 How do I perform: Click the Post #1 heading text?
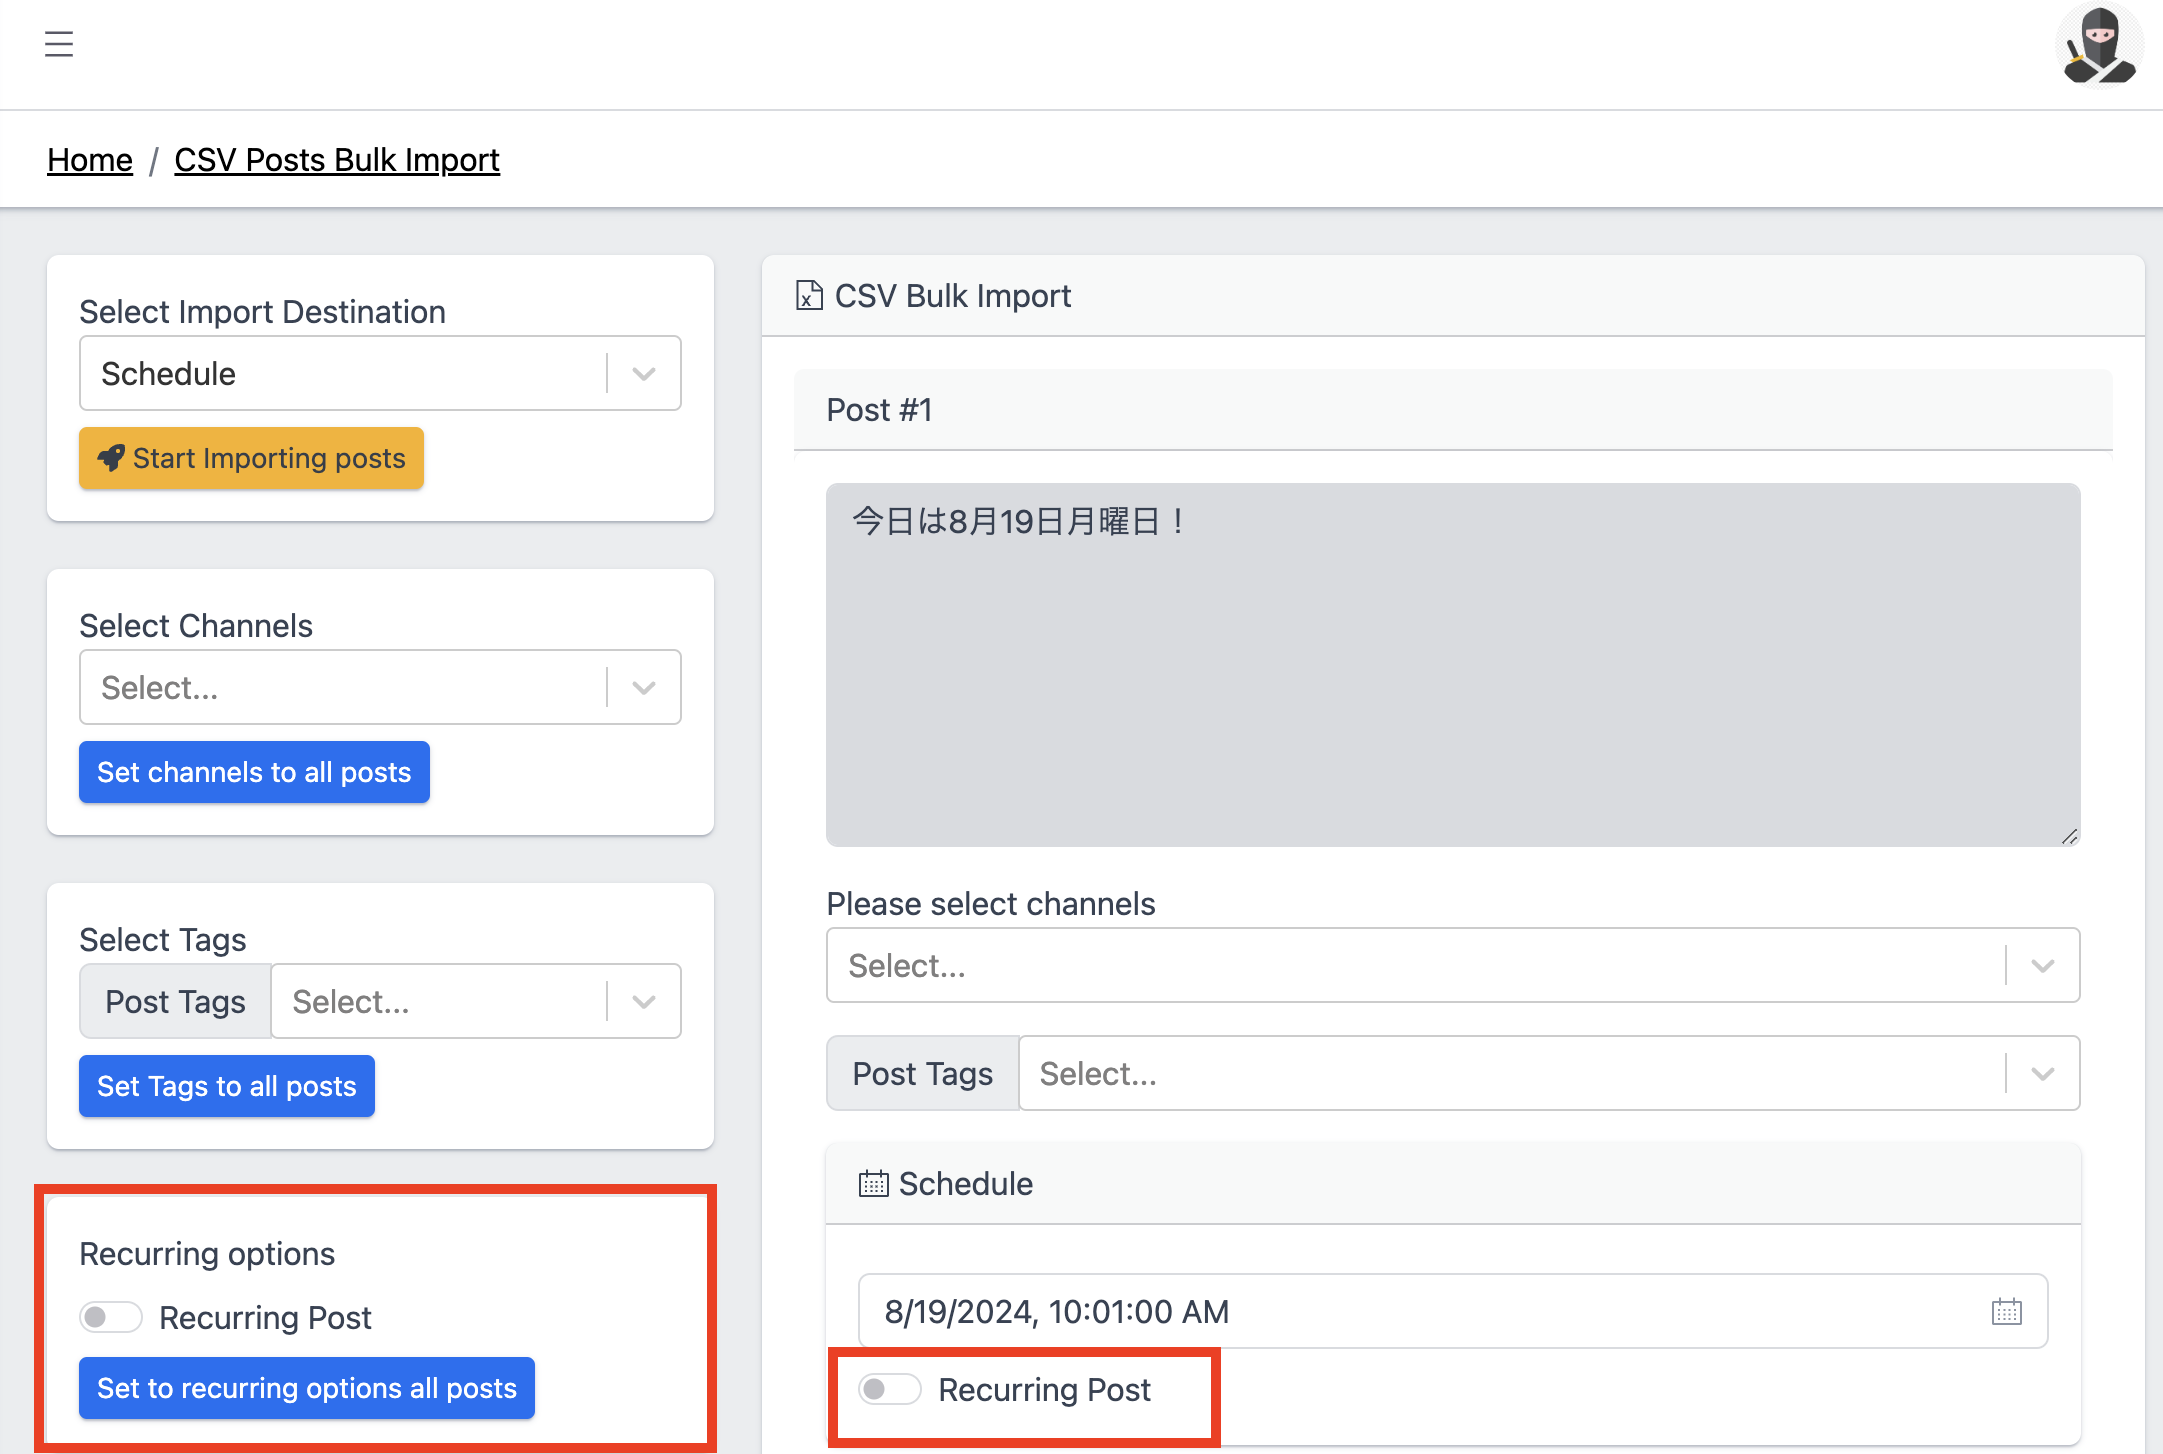[x=879, y=410]
